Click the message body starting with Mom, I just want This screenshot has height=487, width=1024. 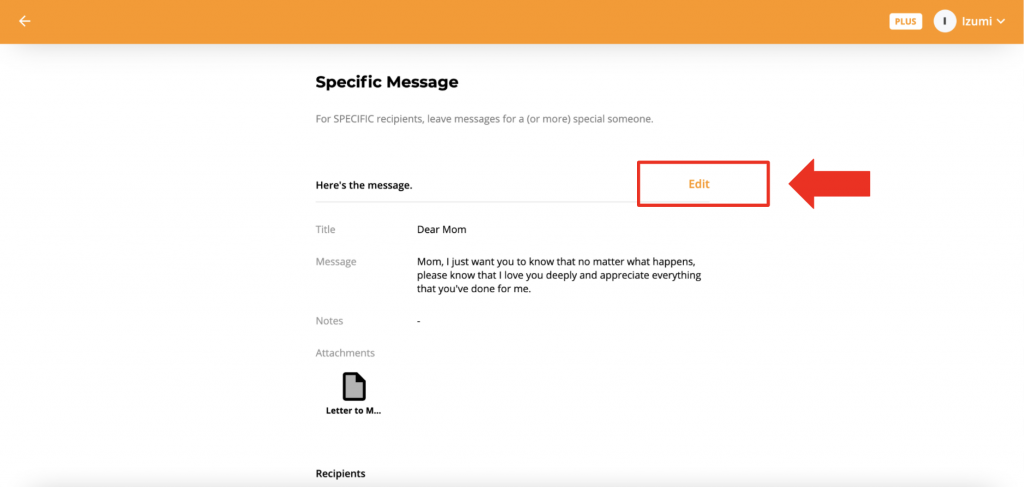coord(559,275)
